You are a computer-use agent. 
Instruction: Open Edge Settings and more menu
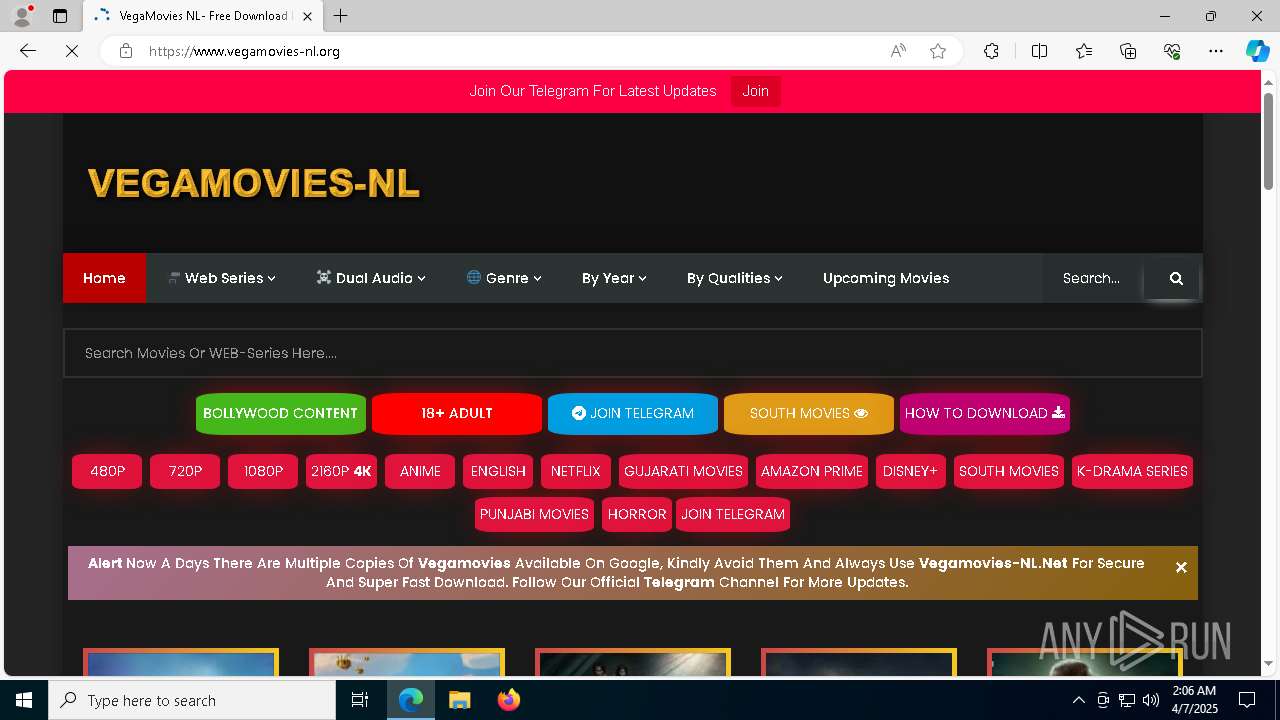point(1216,51)
